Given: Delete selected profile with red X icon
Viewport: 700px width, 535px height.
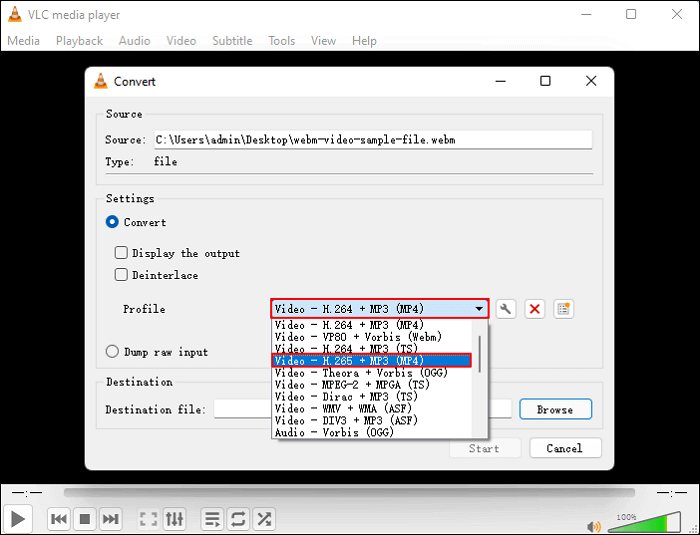Looking at the screenshot, I should [x=535, y=309].
